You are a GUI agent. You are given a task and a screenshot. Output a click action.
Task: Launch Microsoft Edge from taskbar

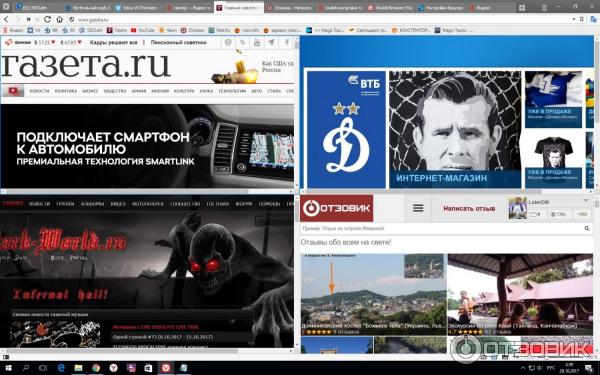coord(61,368)
